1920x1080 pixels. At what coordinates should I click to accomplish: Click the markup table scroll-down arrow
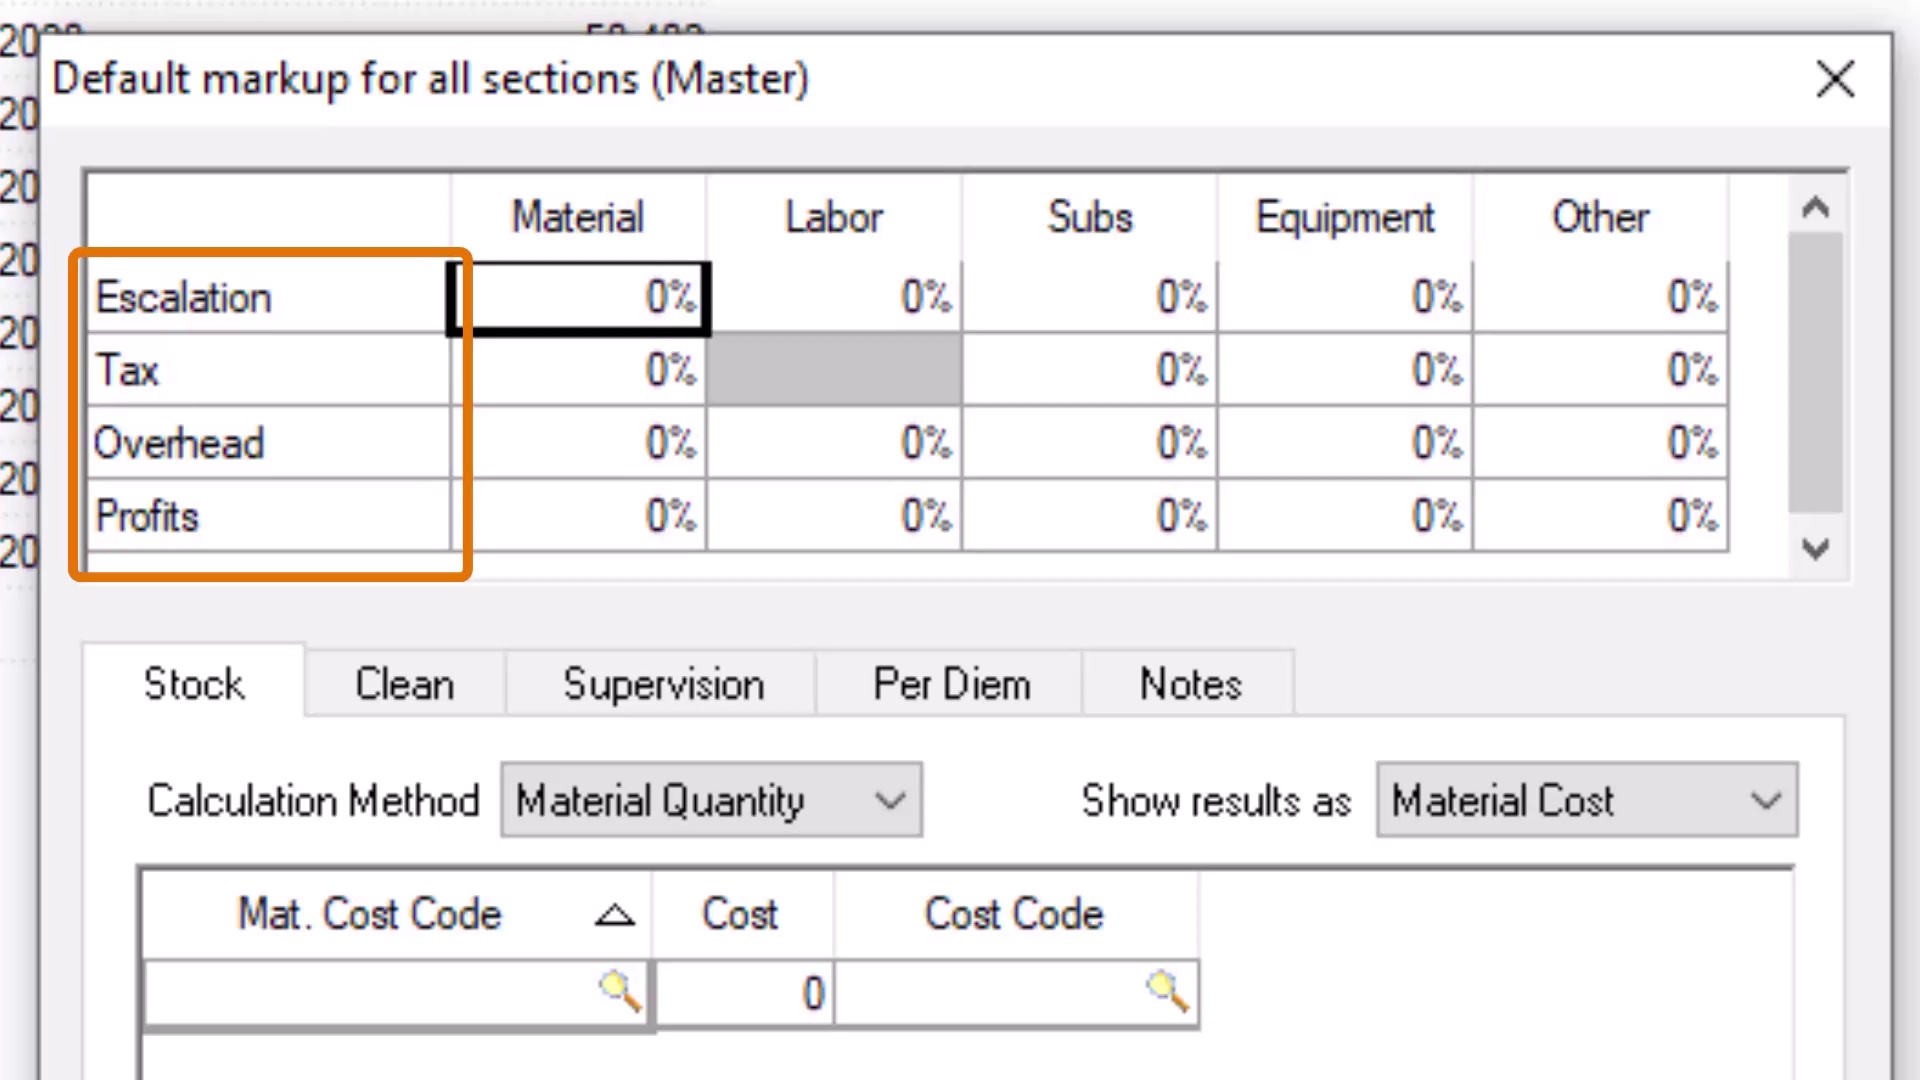(x=1815, y=548)
